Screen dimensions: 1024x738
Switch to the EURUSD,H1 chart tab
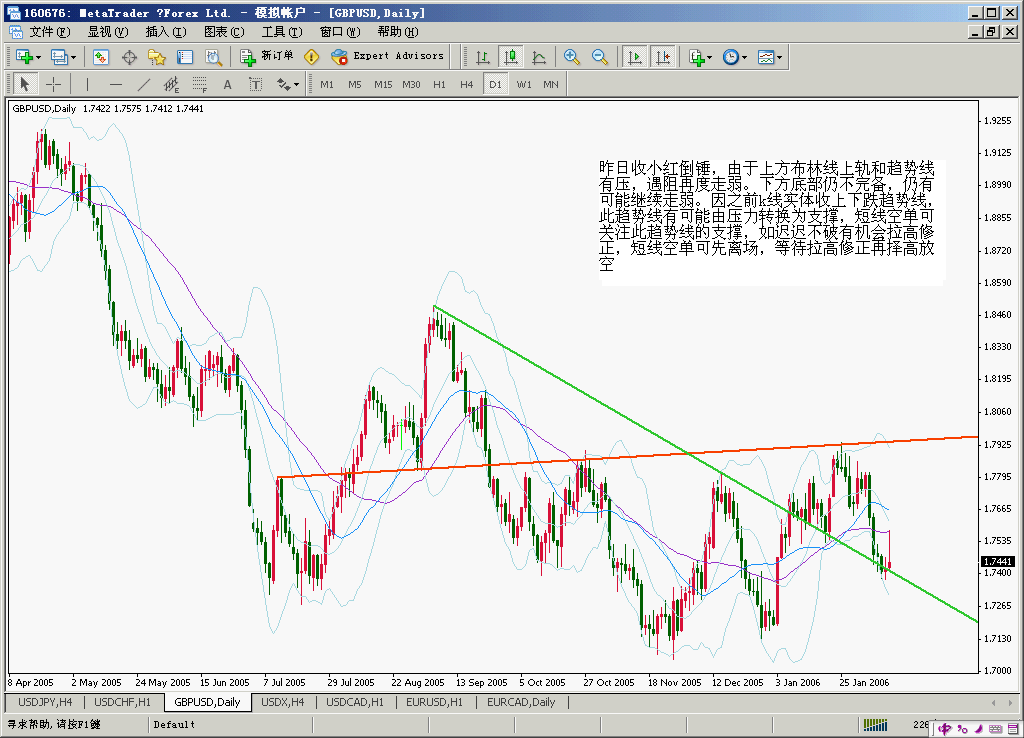434,702
